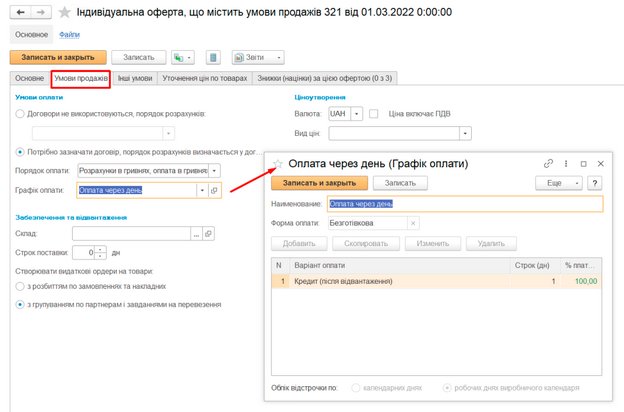Expand the Звіти reports dropdown

tap(278, 58)
